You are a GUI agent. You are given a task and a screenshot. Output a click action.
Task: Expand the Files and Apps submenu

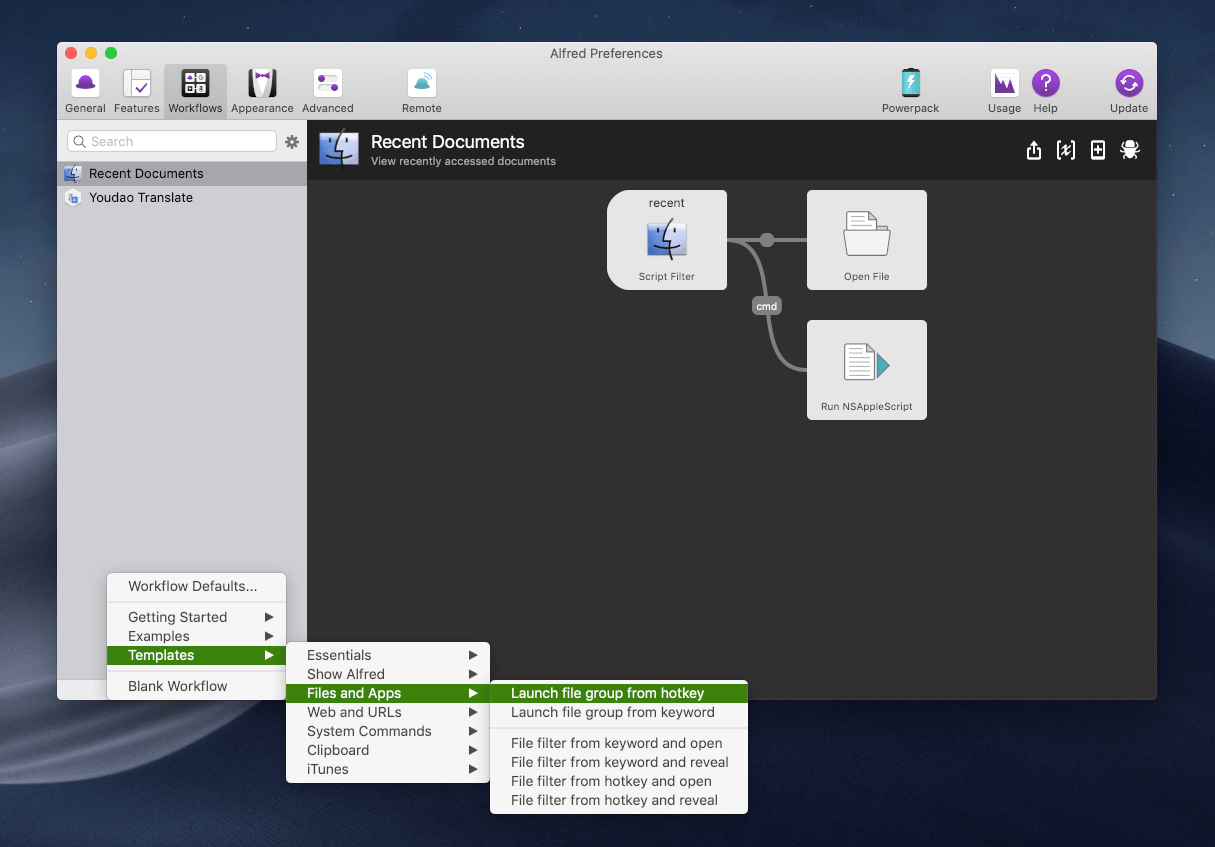388,693
